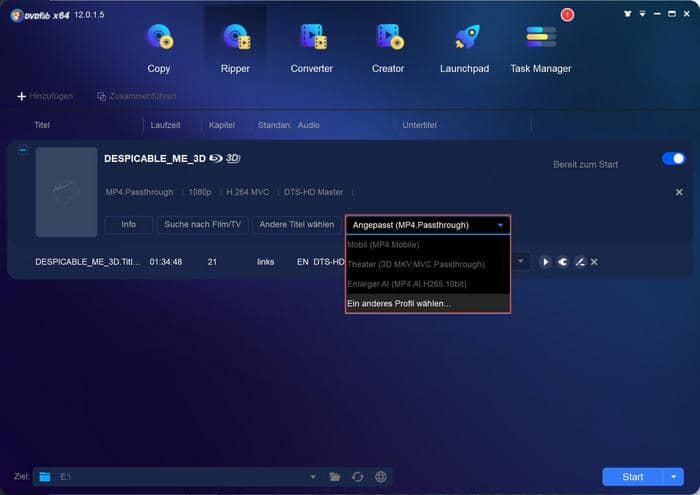The width and height of the screenshot is (700, 495).
Task: Click the refresh icon in the bottom bar
Action: tap(358, 477)
